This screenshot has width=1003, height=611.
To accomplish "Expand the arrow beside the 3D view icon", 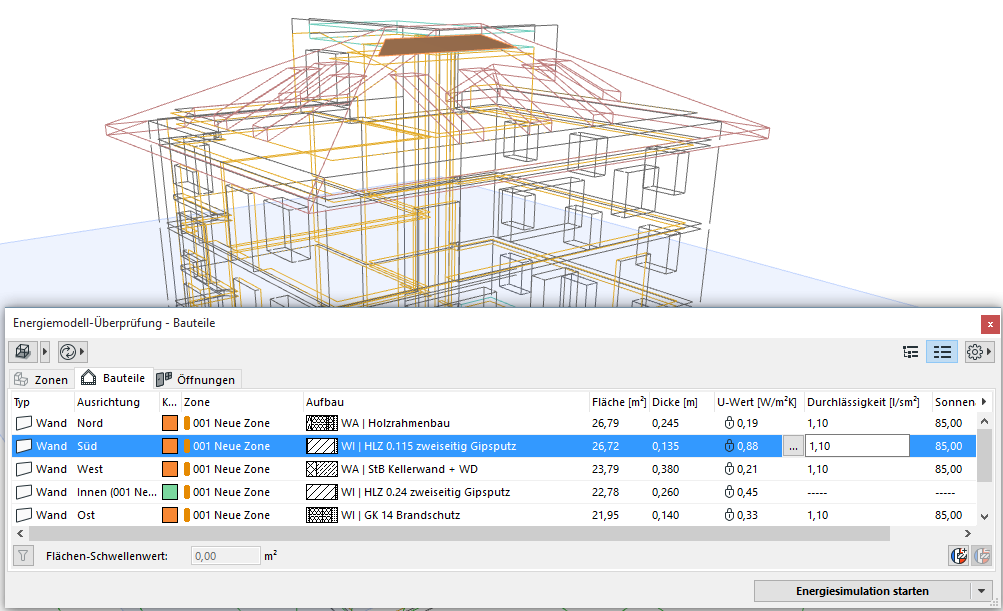I will tap(45, 352).
